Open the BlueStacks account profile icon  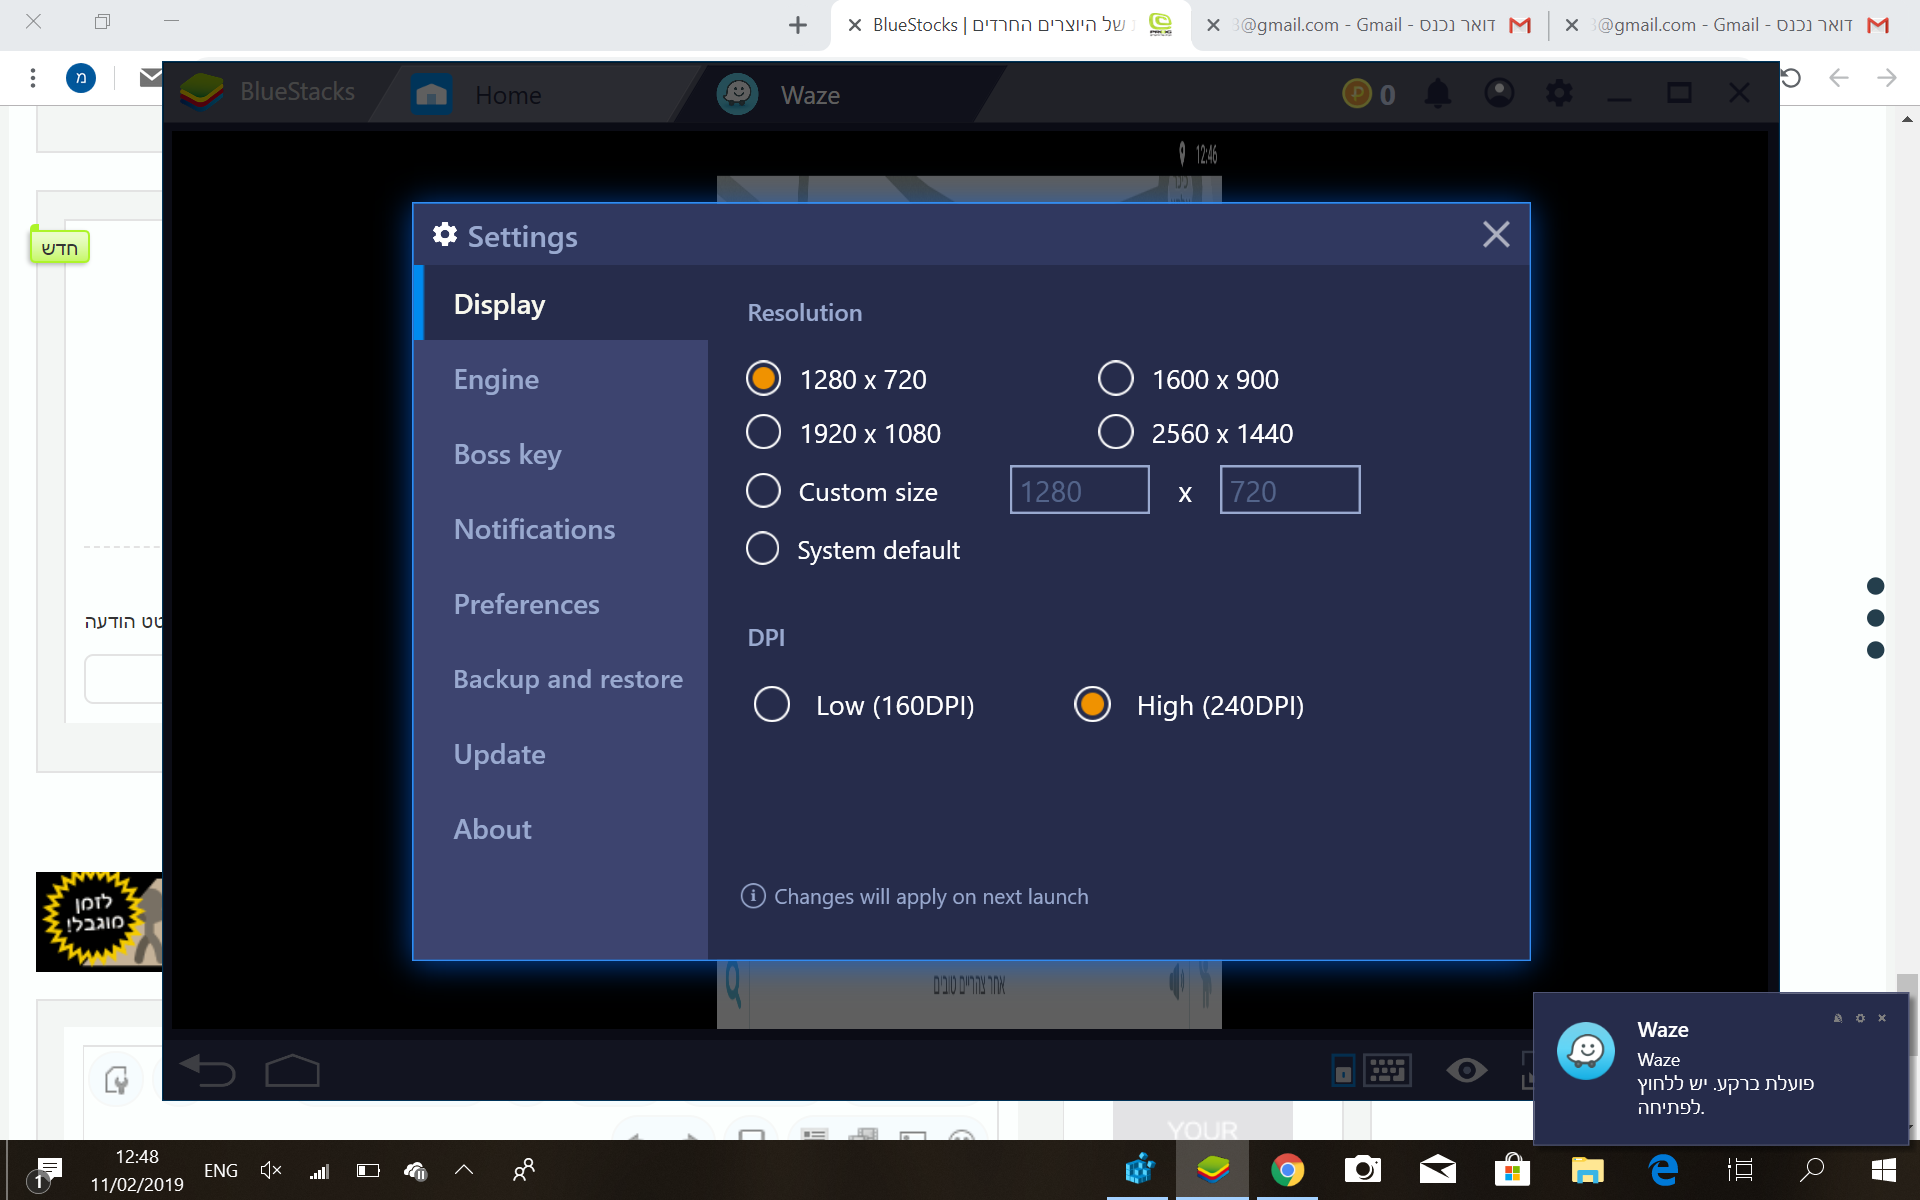1499,93
